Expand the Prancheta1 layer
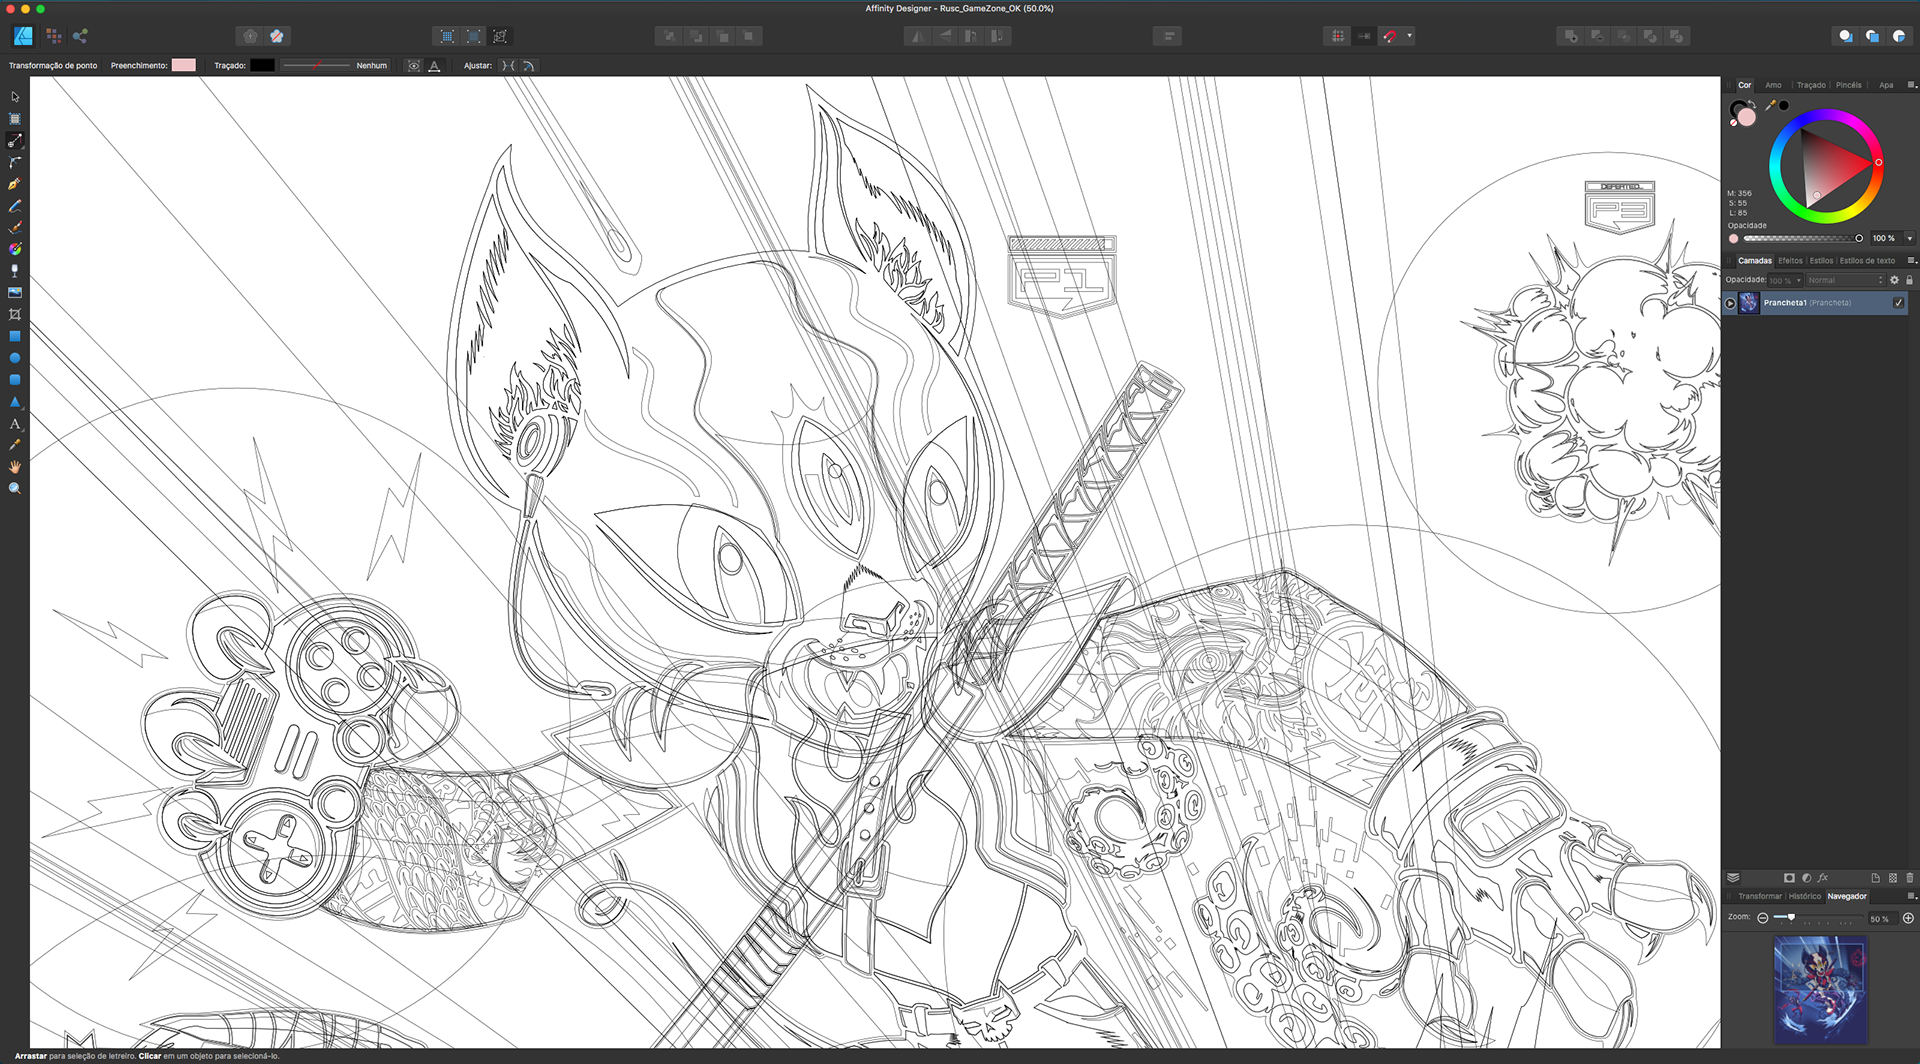 (x=1730, y=303)
